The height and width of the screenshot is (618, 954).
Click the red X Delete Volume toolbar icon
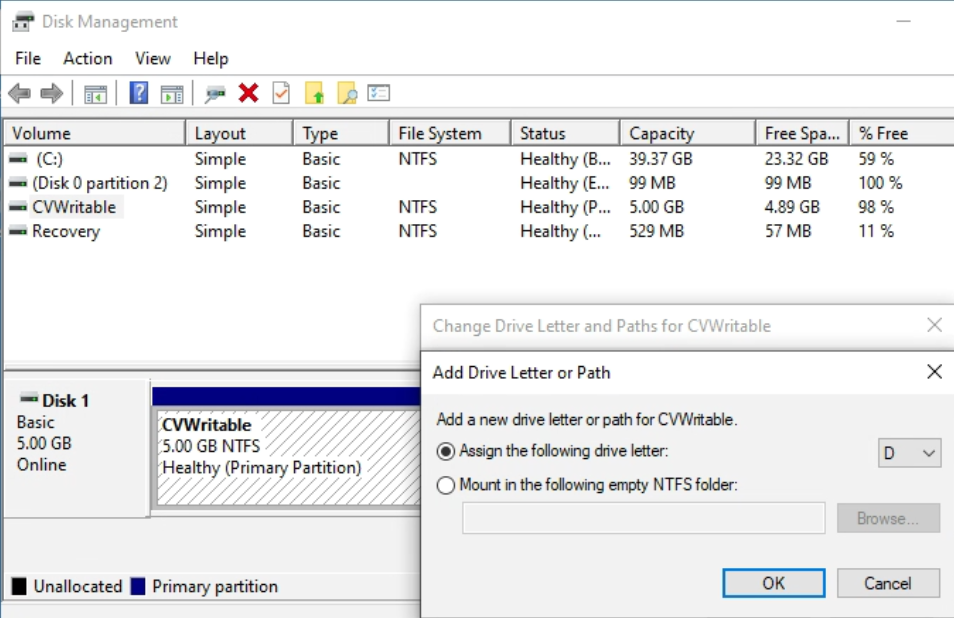click(248, 94)
